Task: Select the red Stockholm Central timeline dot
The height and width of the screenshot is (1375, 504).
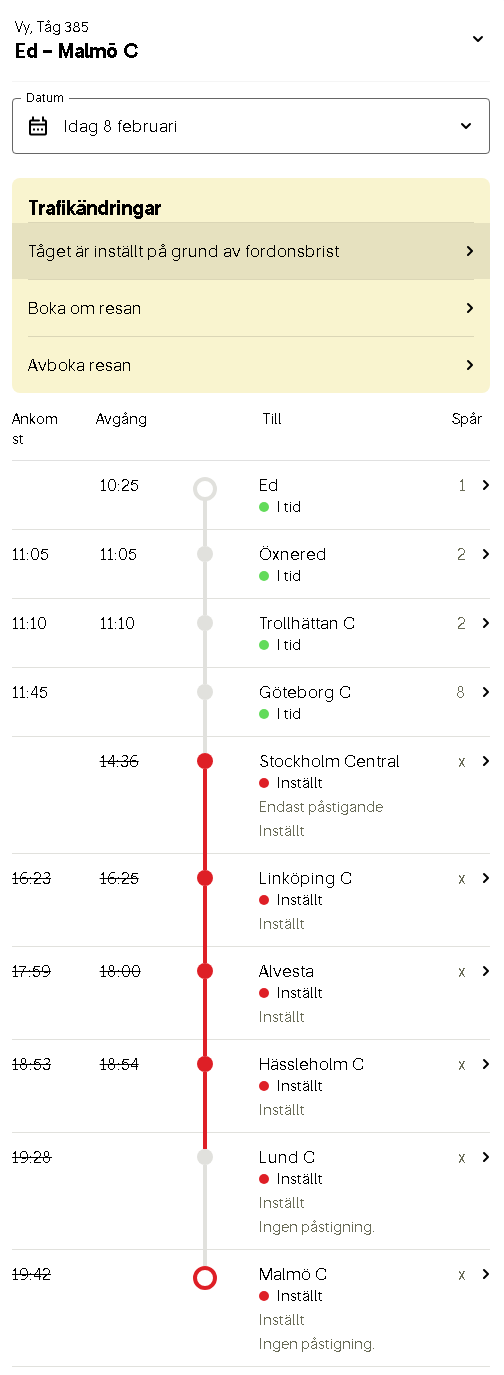Action: tap(205, 761)
